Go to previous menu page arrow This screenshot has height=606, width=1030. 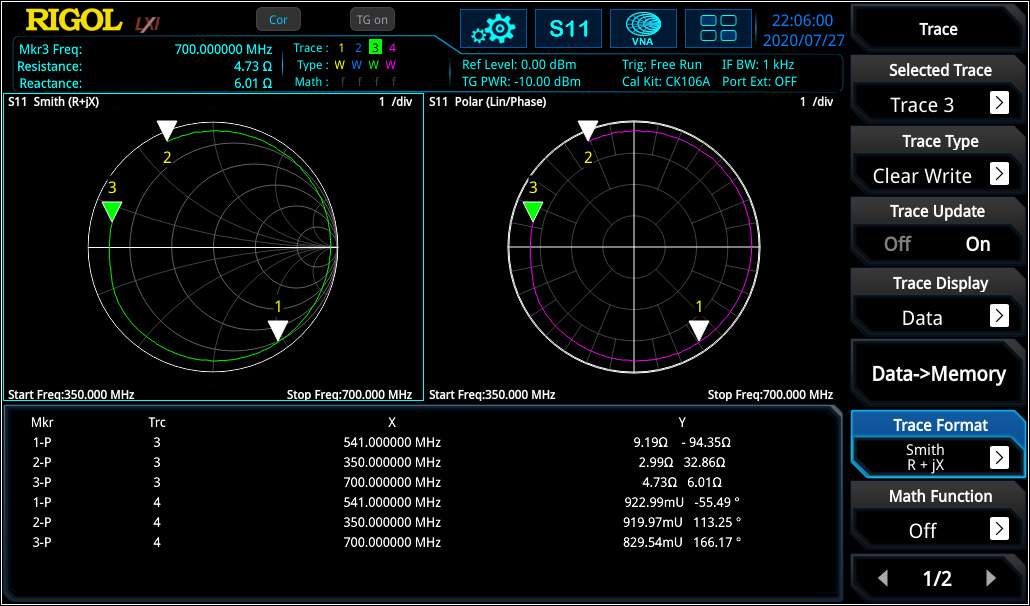click(884, 578)
